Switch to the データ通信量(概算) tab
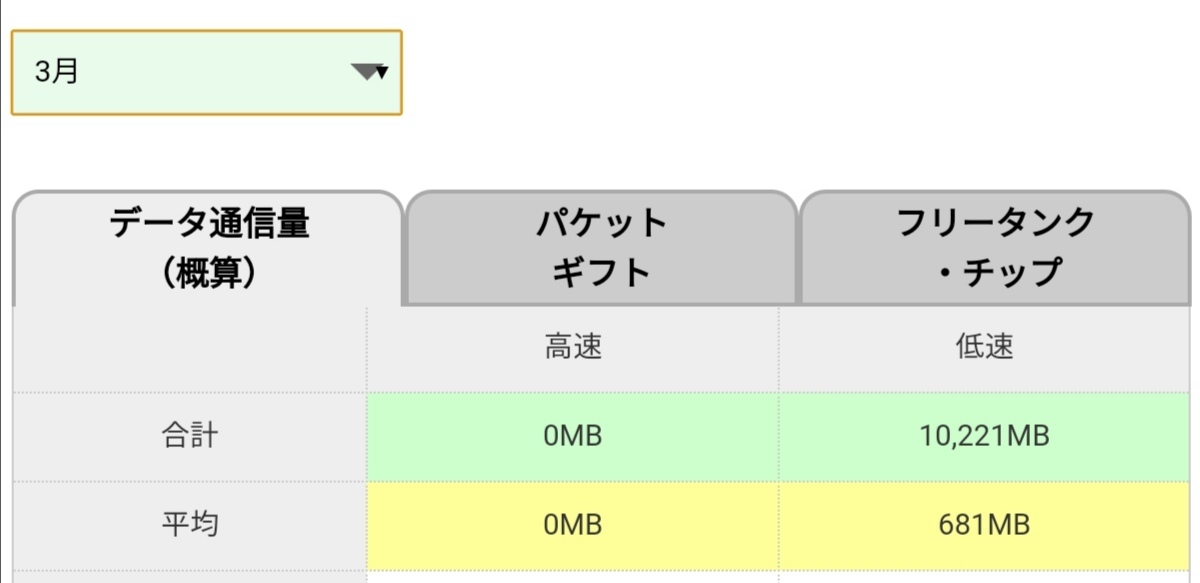Image resolution: width=1200 pixels, height=583 pixels. (208, 247)
